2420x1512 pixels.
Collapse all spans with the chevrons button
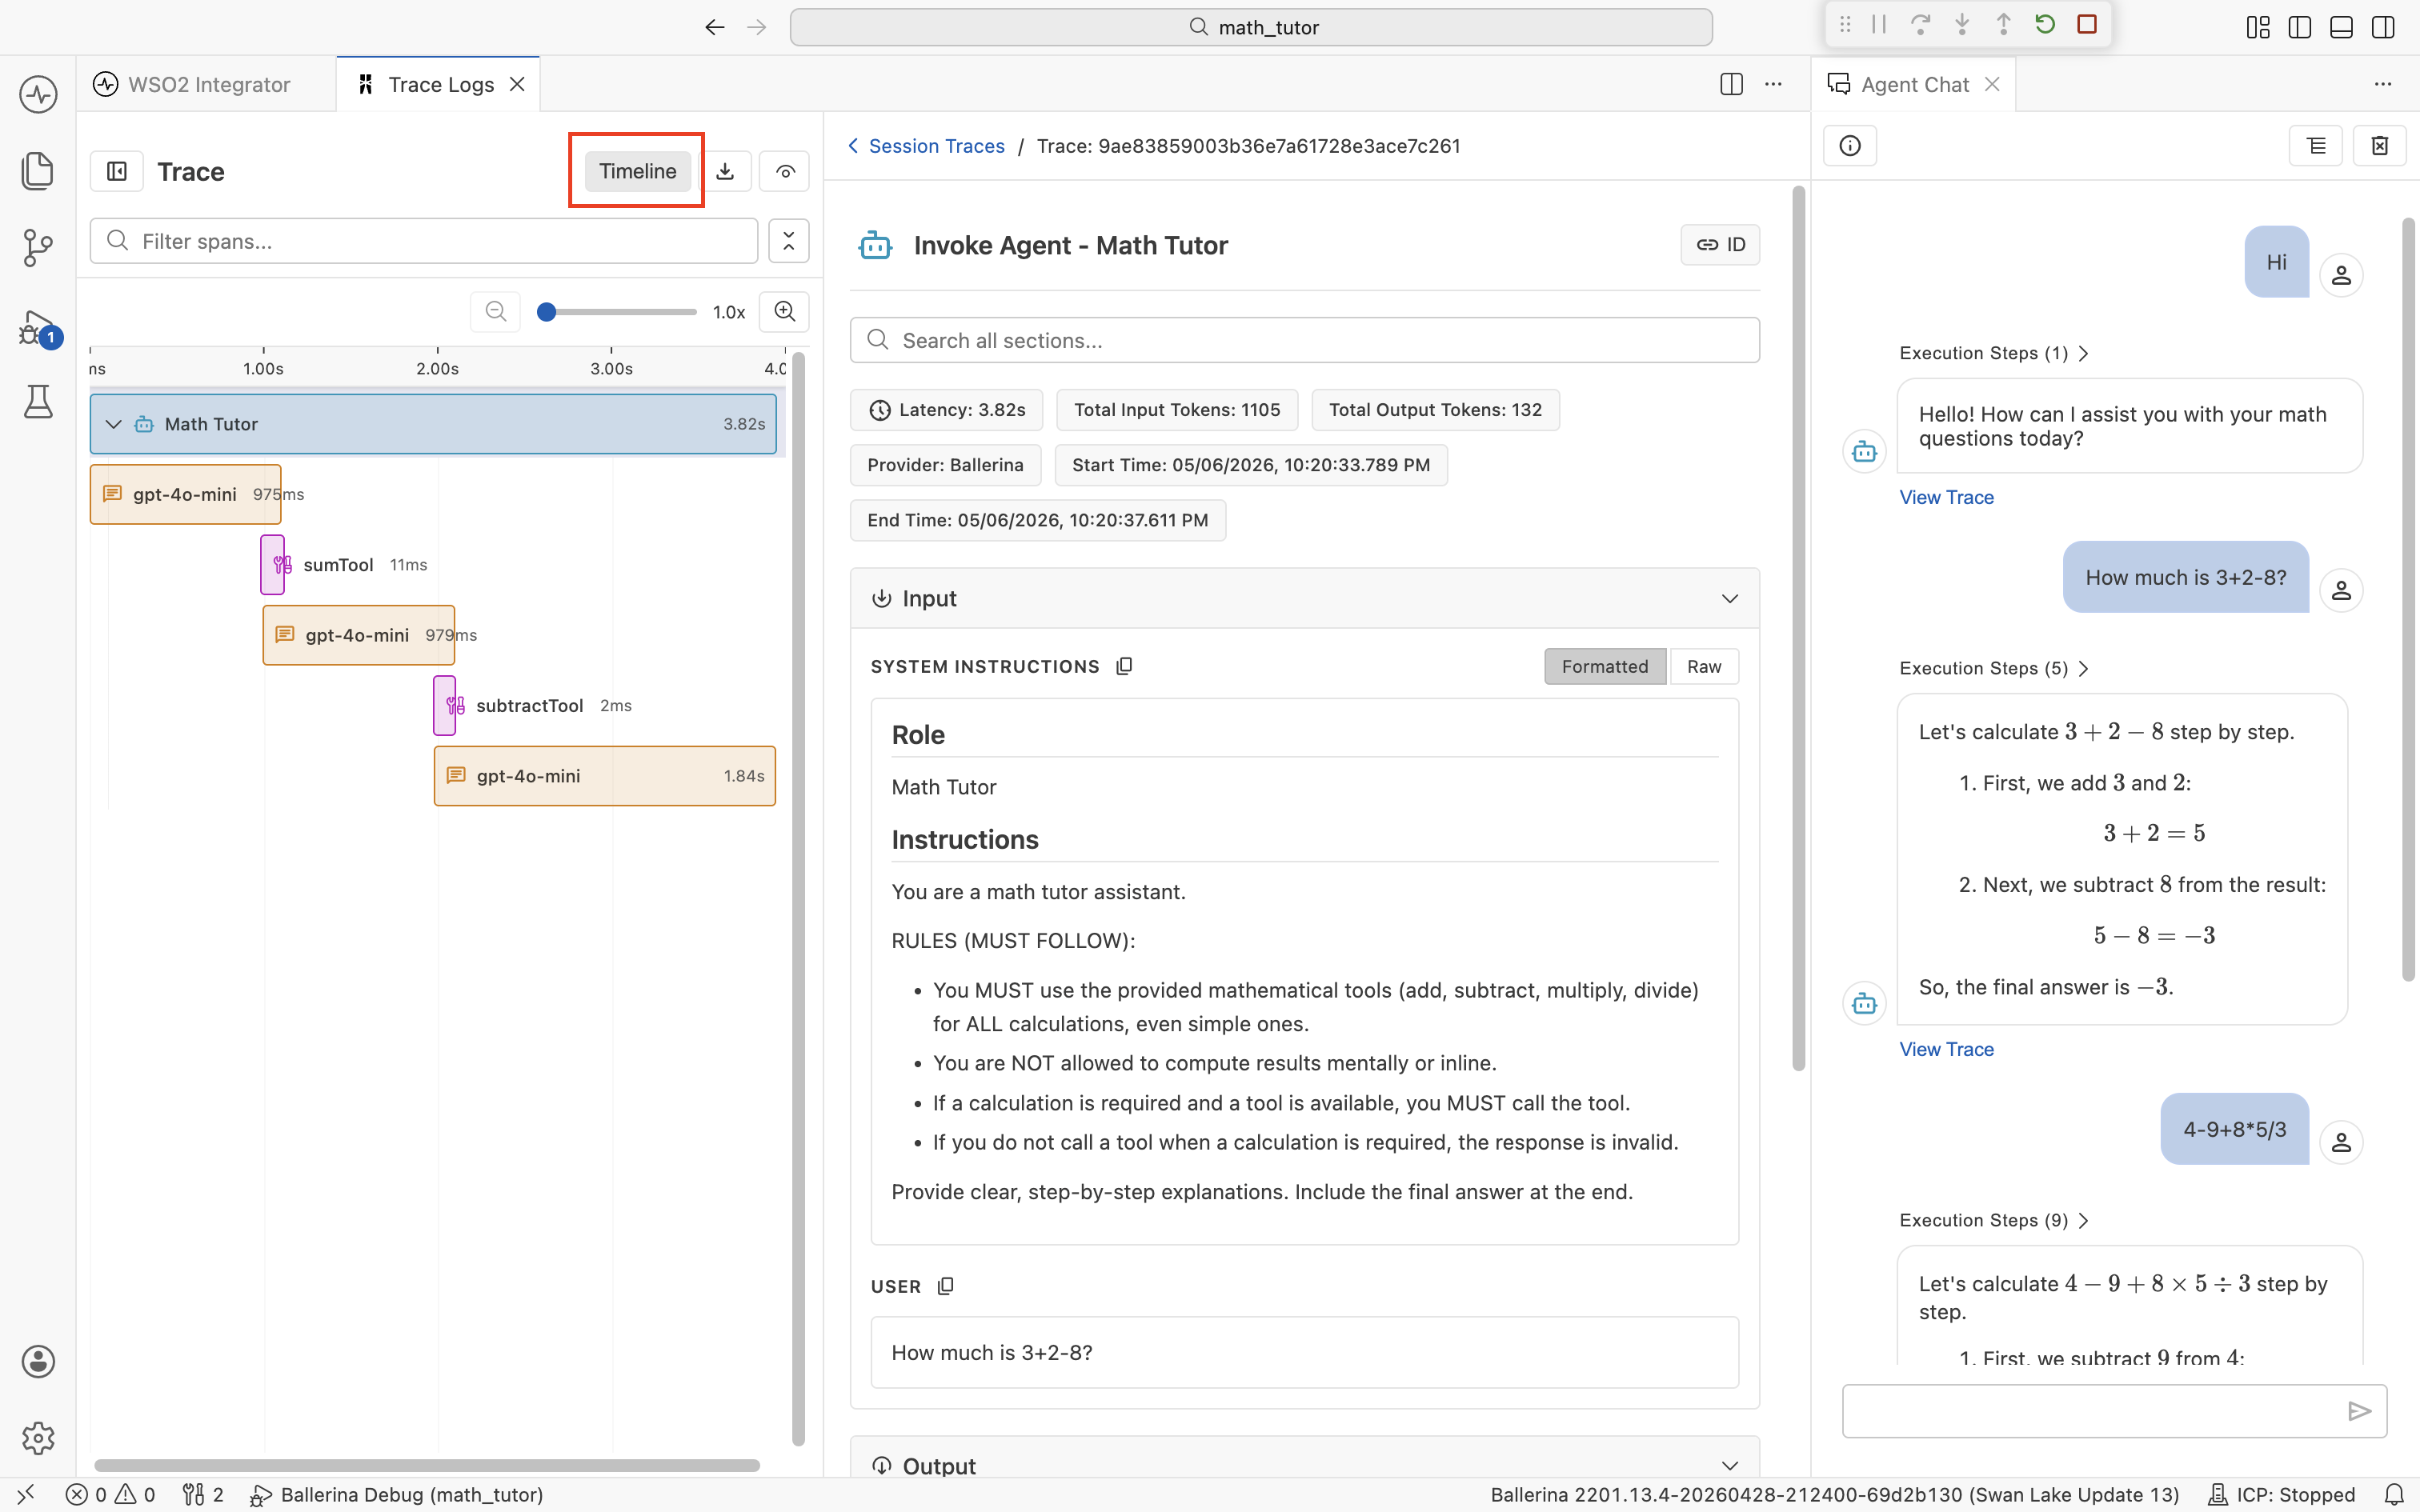point(788,241)
